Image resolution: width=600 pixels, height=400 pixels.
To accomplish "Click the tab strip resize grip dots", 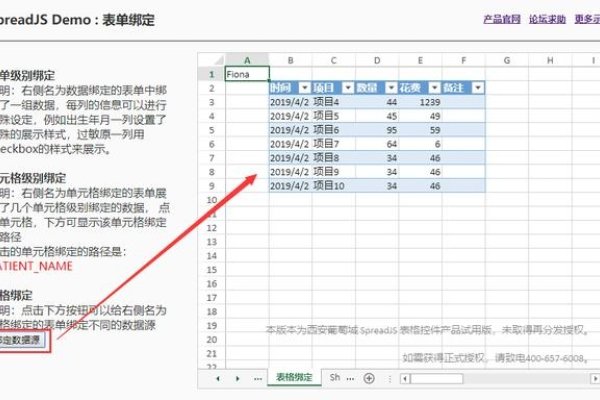I will [x=390, y=379].
